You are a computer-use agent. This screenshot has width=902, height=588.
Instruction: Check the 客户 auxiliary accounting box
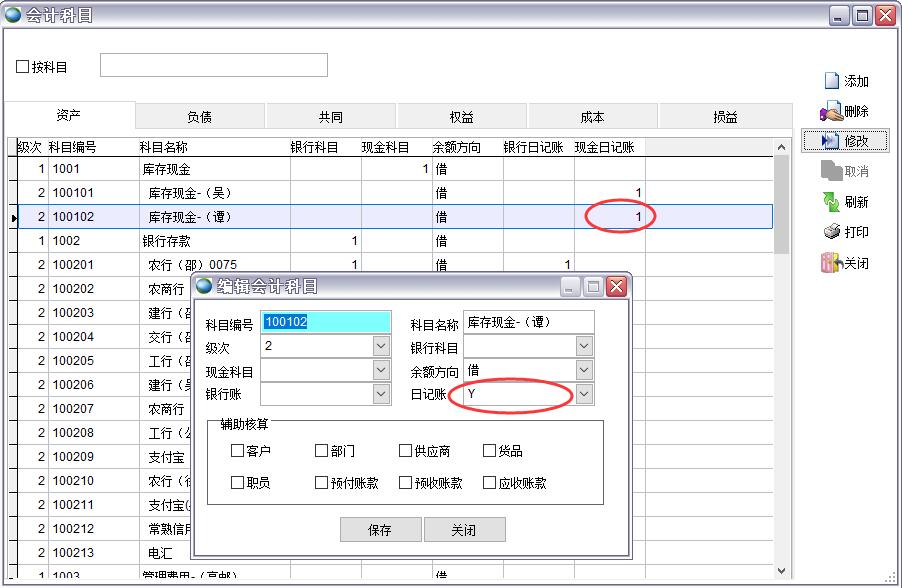coord(237,451)
